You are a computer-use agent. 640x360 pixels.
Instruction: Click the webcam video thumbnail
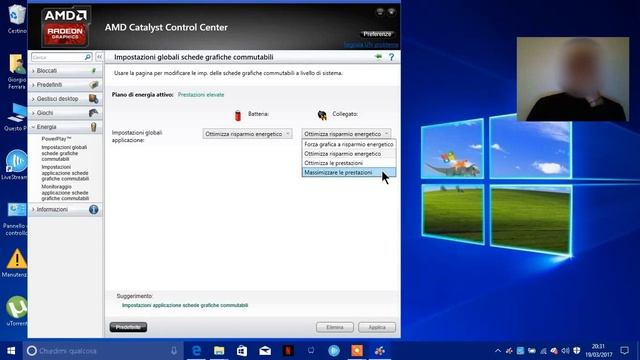point(573,79)
